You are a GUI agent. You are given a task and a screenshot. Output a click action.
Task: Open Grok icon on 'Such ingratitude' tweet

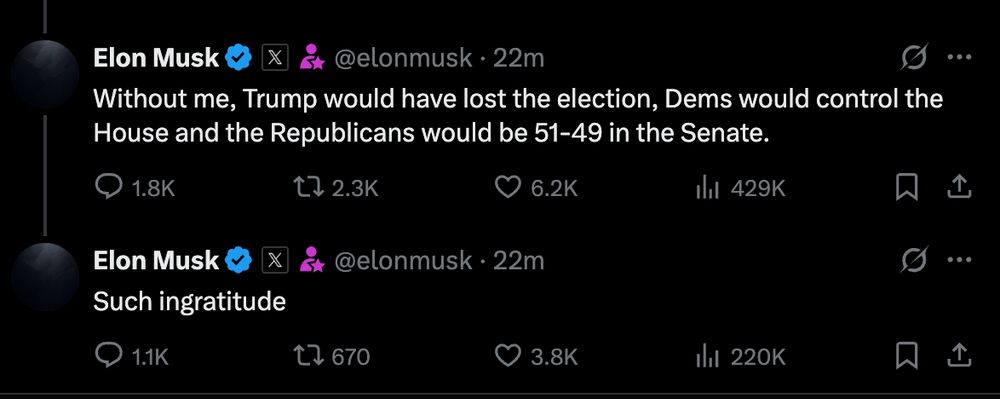(915, 260)
